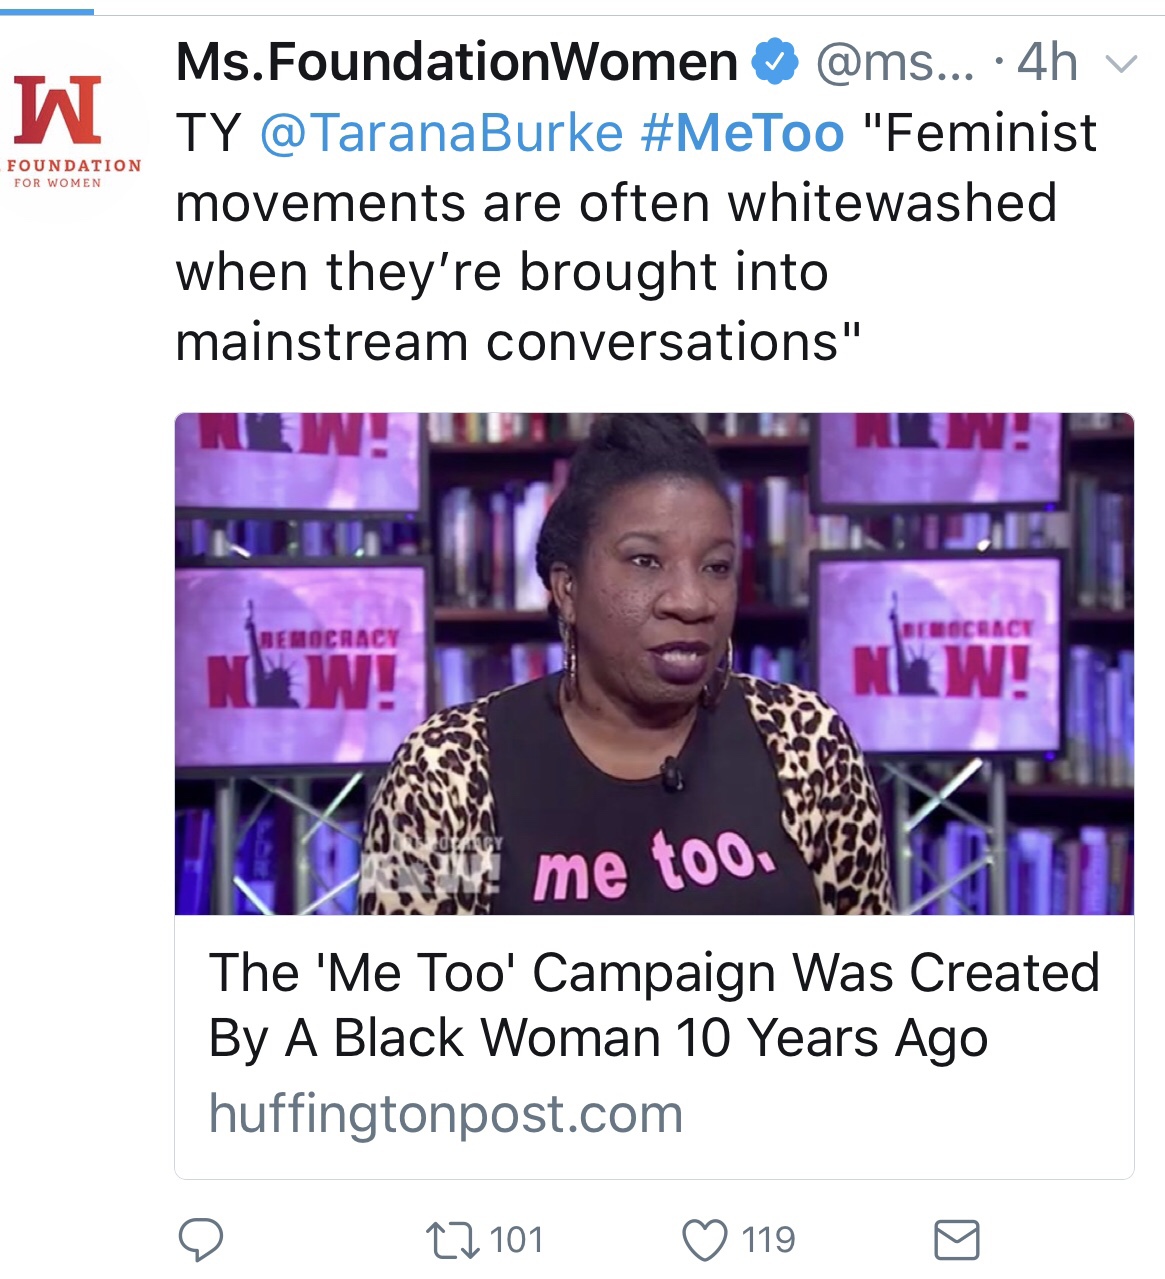1165x1279 pixels.
Task: Open the @TaranaBurke mention
Action: coord(440,133)
